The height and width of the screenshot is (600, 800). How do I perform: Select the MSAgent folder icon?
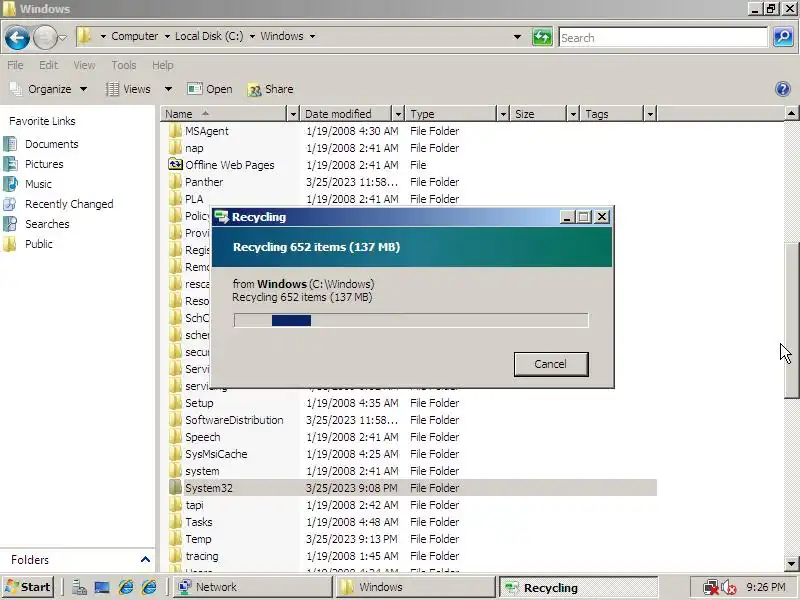[175, 131]
